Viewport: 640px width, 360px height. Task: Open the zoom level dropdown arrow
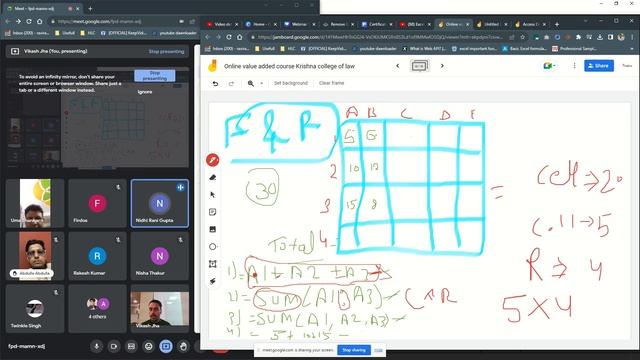[262, 83]
